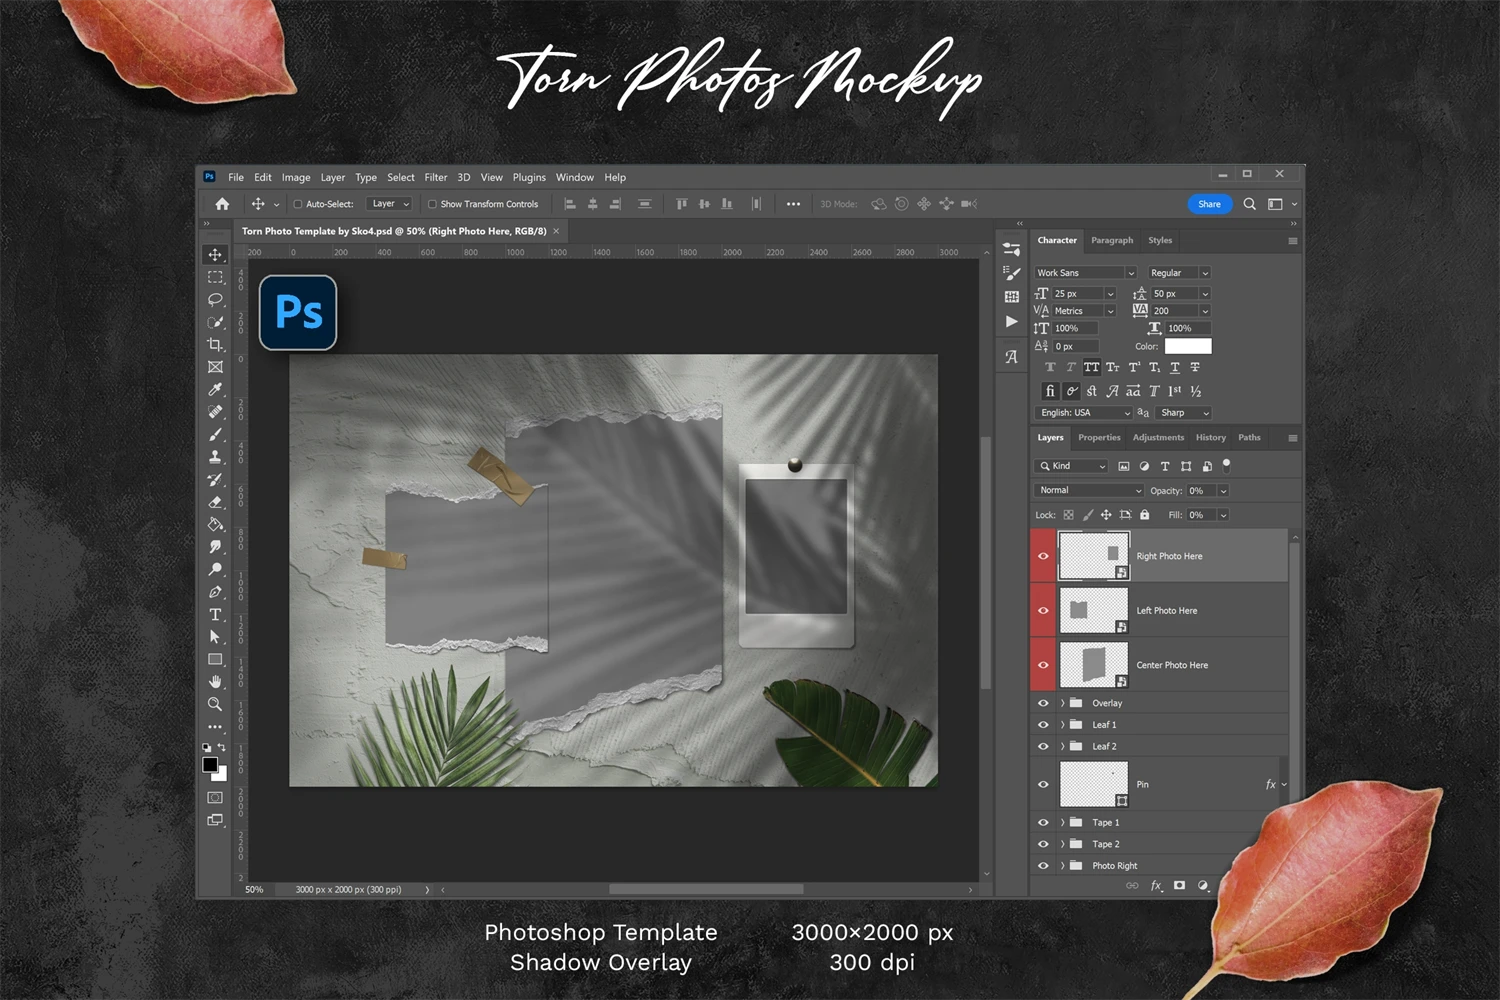Expand the Overlay layer group
This screenshot has width=1500, height=1000.
(1062, 703)
